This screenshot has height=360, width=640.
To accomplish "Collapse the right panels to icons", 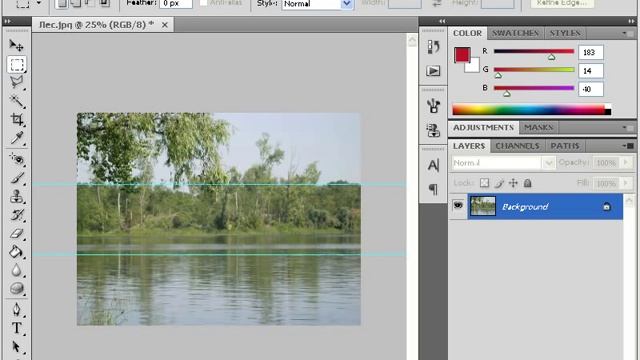I will 631,21.
